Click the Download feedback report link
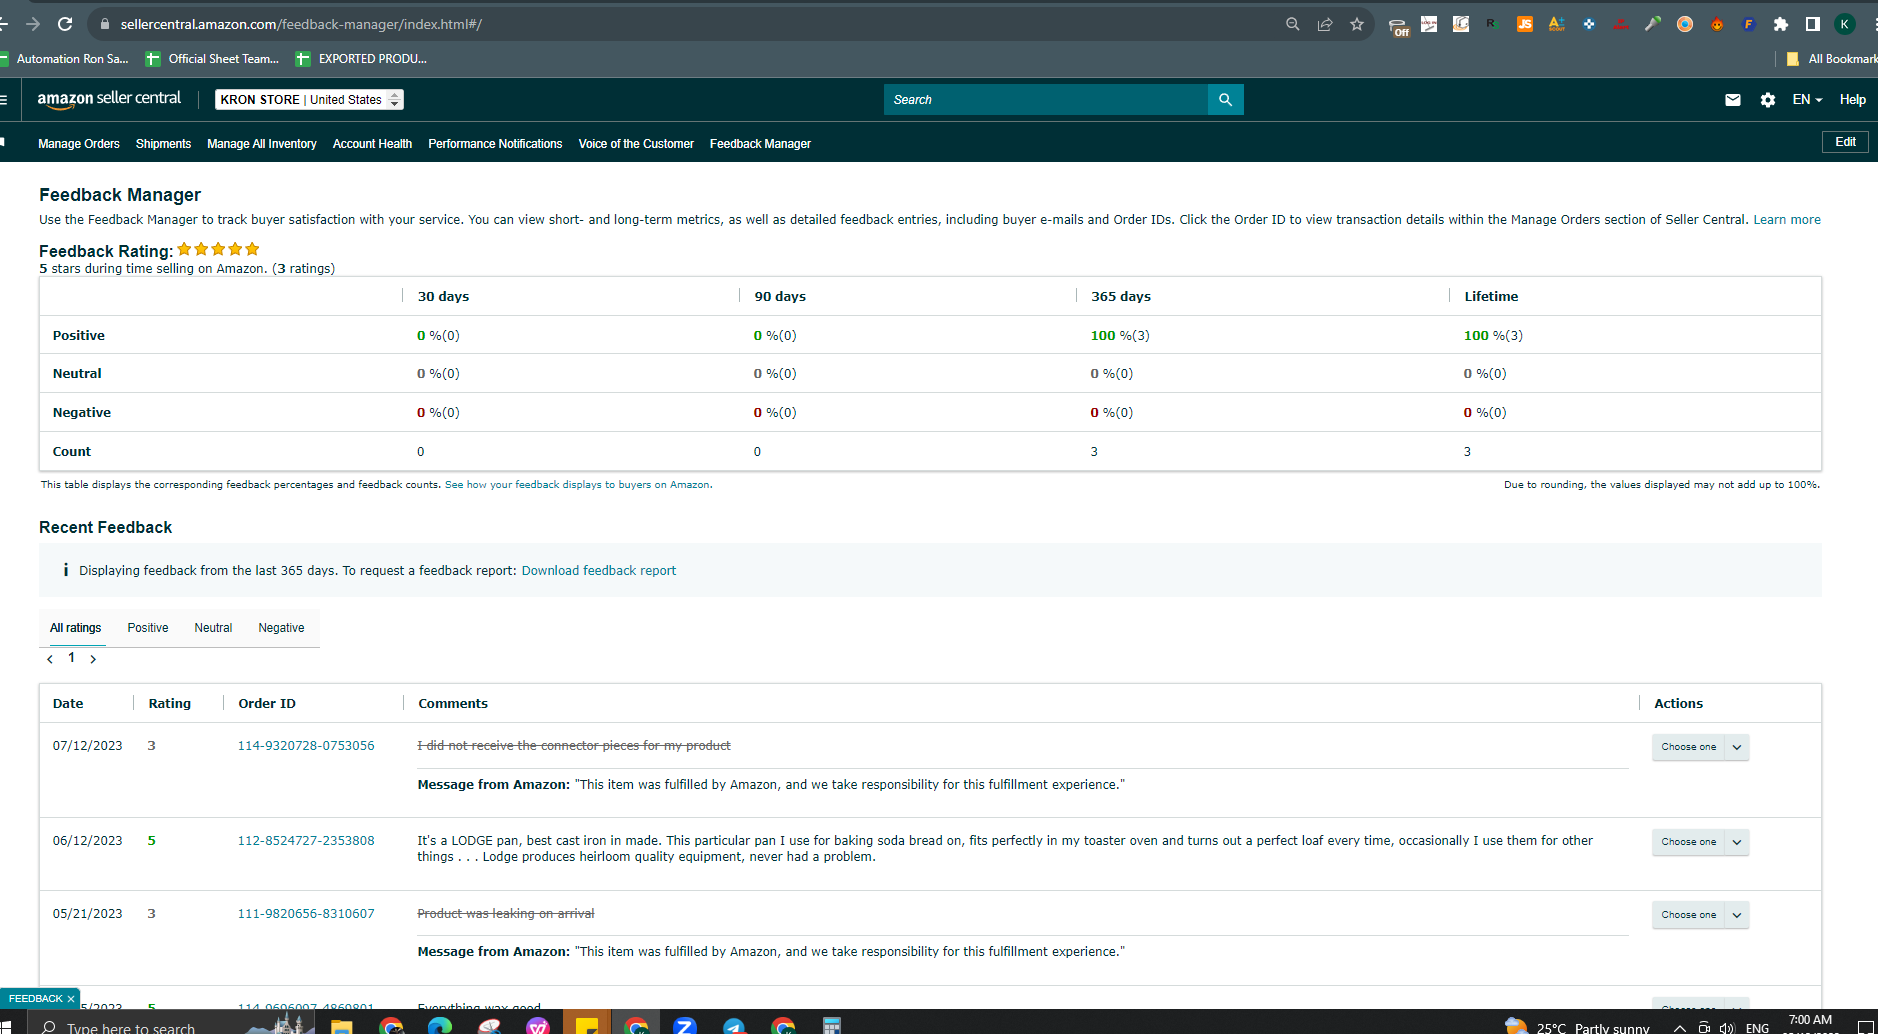1878x1034 pixels. click(x=599, y=571)
